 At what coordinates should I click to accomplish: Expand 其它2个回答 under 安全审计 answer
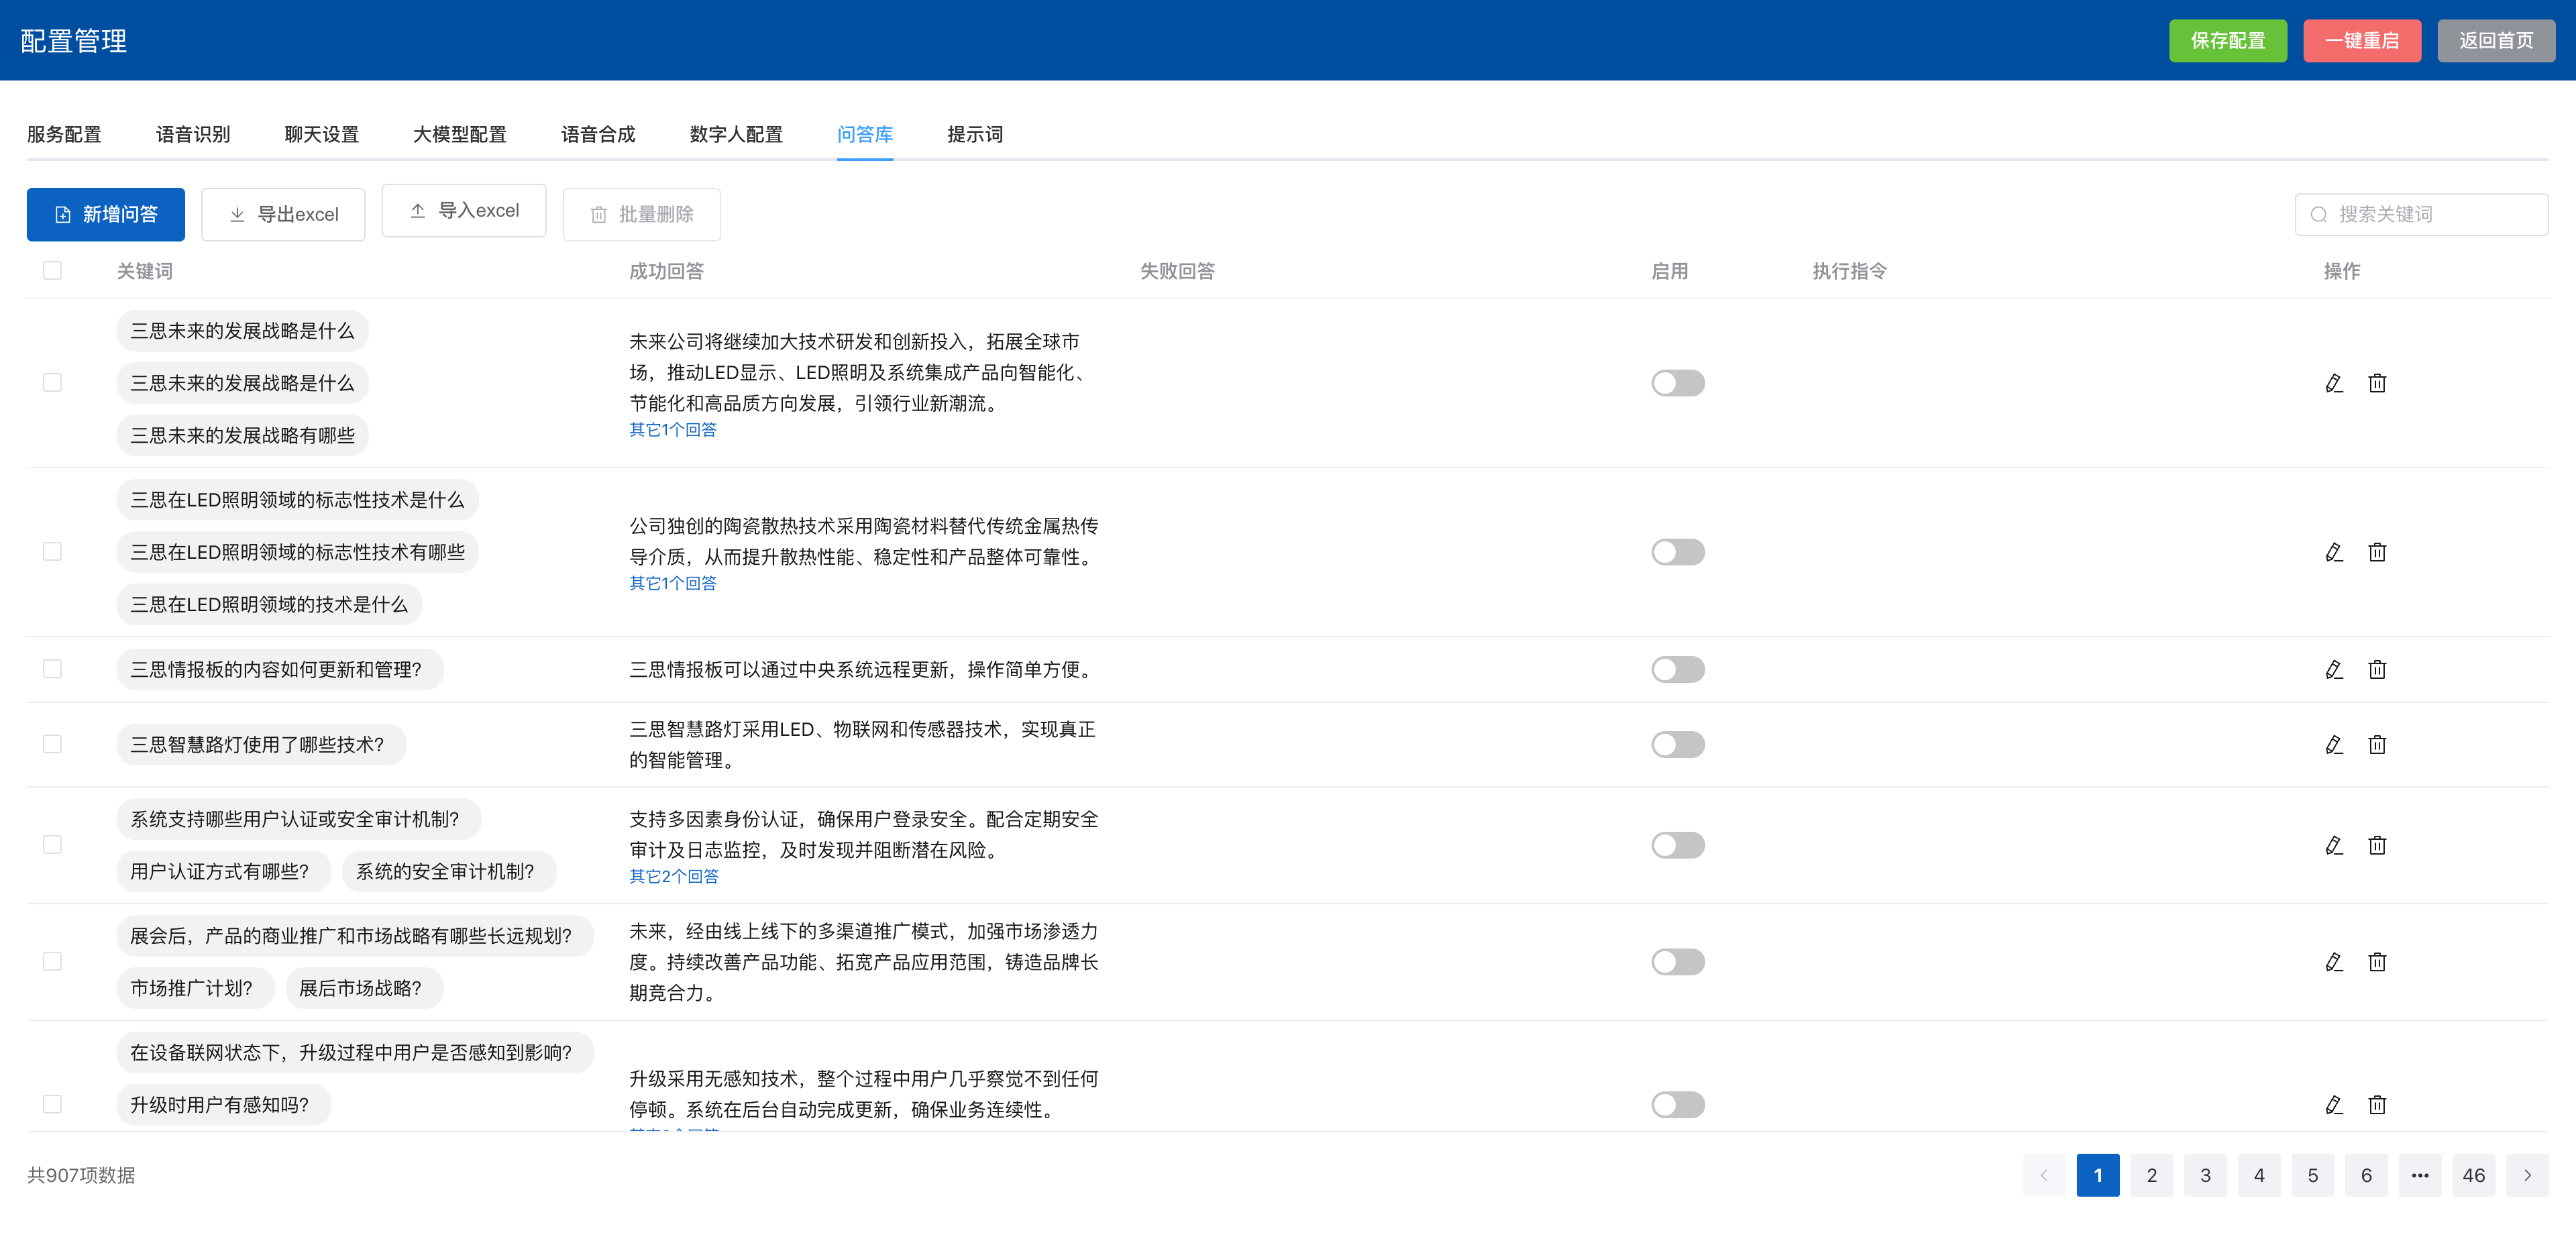(x=673, y=876)
